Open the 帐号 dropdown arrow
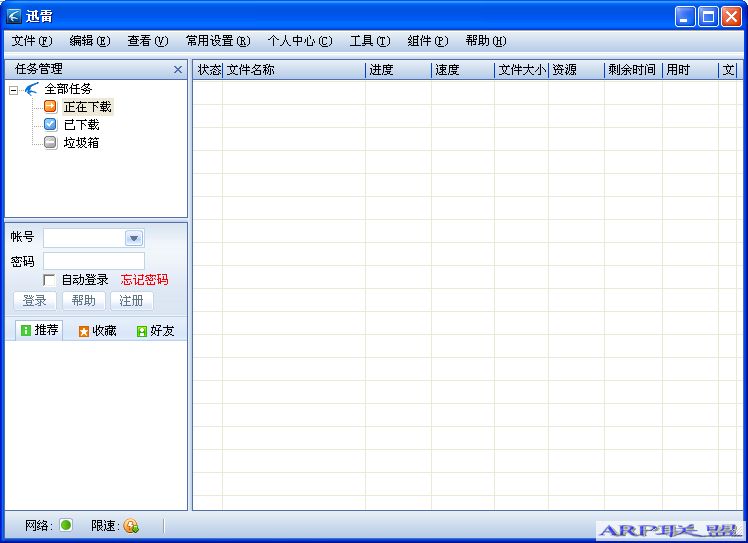Screen dimensions: 748x543 (134, 238)
